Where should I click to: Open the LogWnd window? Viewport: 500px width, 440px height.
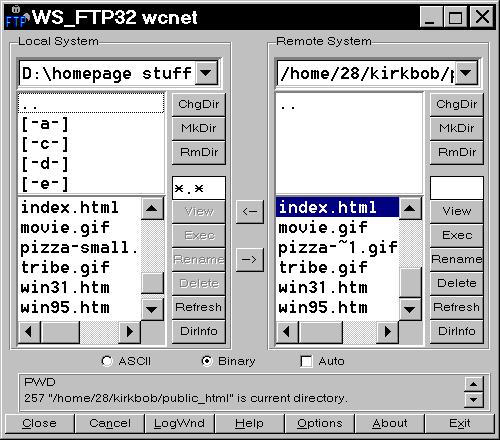click(x=179, y=423)
